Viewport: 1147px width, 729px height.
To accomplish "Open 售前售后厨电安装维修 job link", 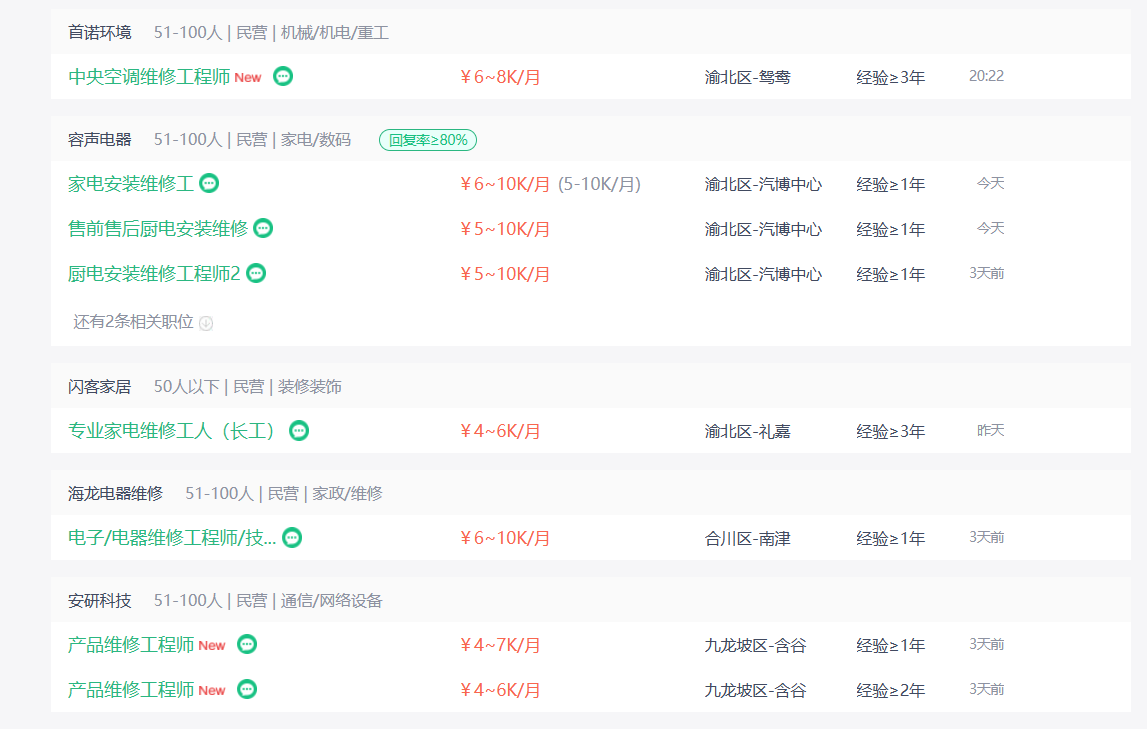I will tap(157, 229).
